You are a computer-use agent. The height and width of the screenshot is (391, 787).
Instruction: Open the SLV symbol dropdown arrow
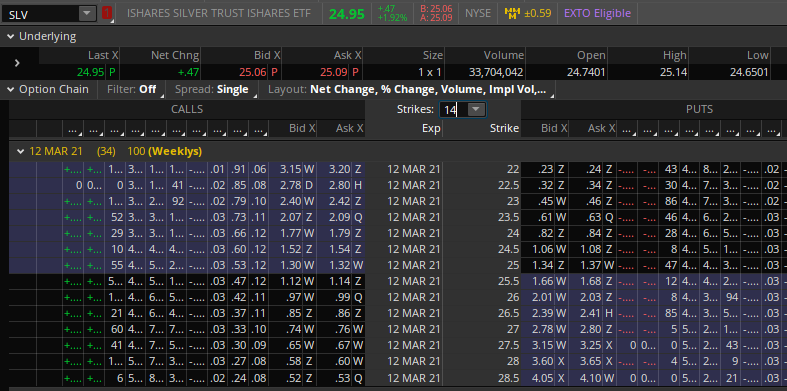(87, 14)
